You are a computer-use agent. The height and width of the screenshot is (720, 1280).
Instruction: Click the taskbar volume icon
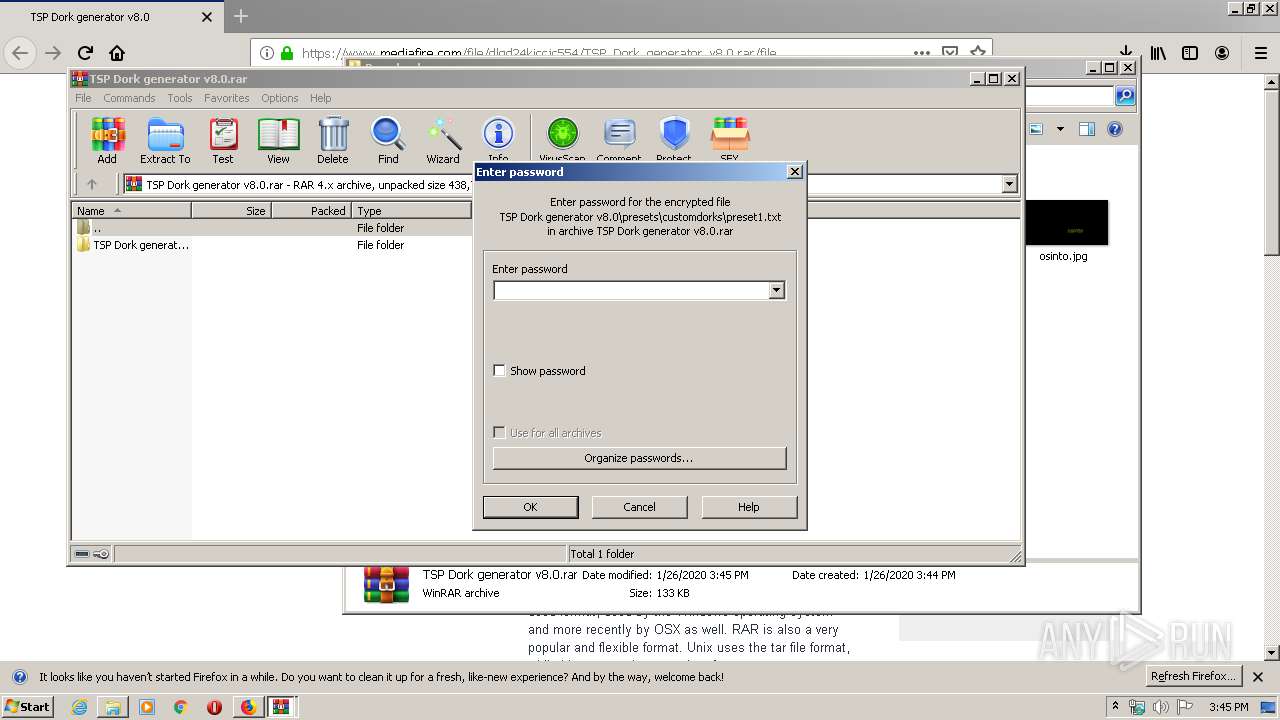tap(1161, 707)
